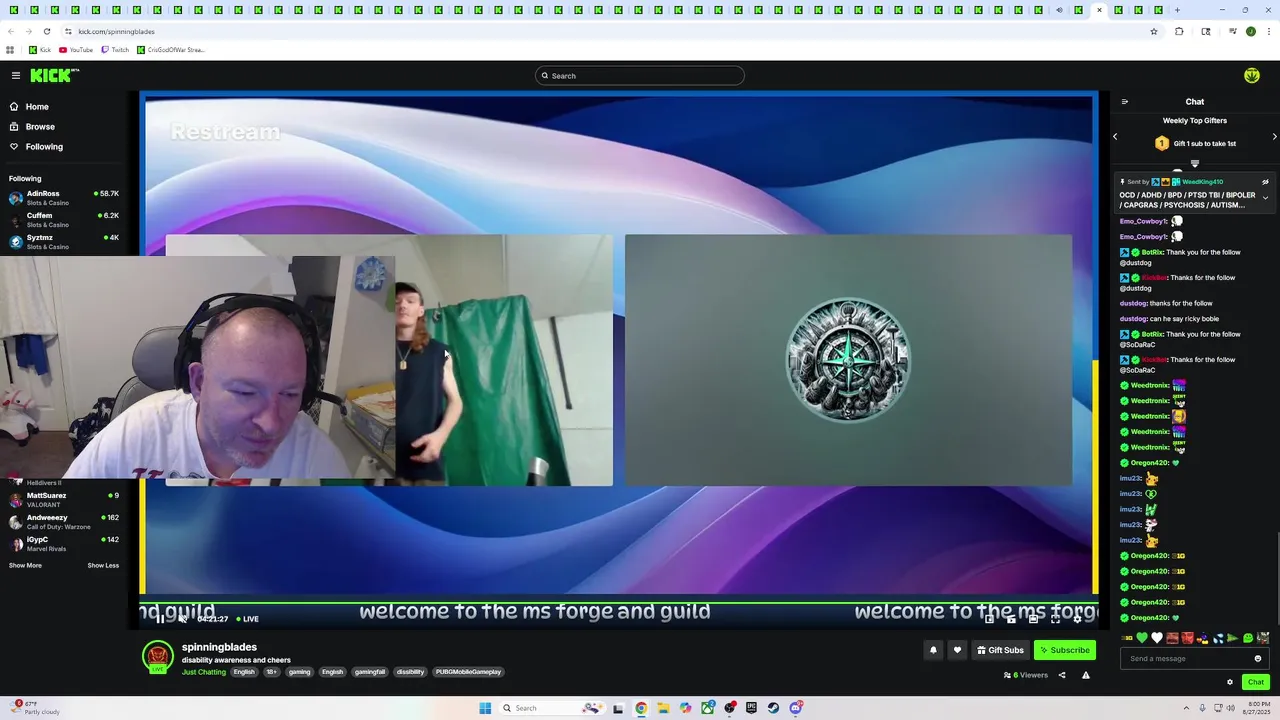Screen dimensions: 1280x720
Task: Toggle stream notifications bell
Action: point(933,650)
